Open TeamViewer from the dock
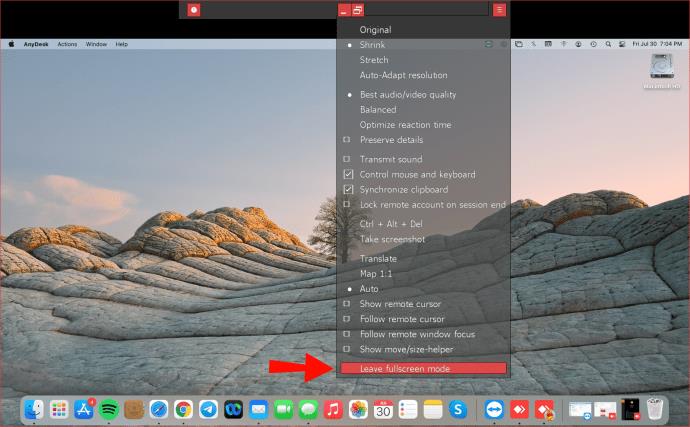690x427 pixels. coord(494,409)
